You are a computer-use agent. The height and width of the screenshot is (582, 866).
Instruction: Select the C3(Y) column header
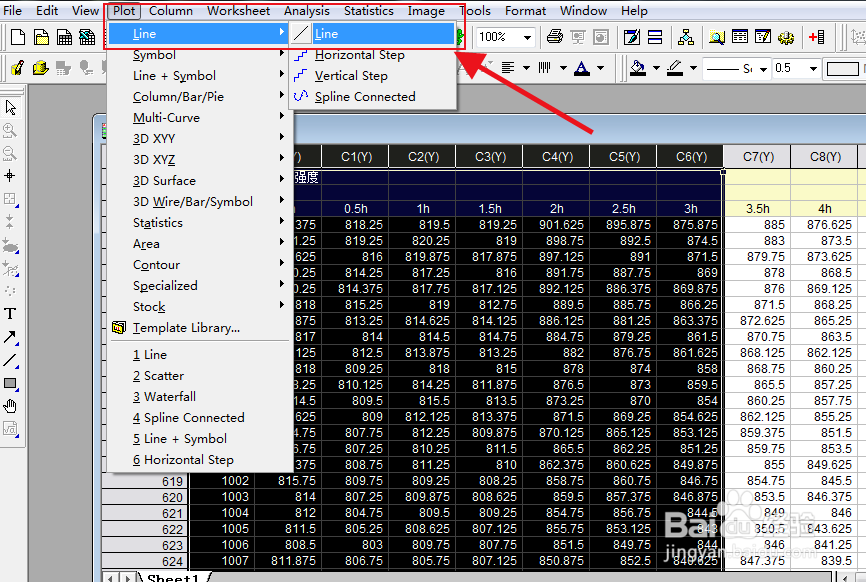pyautogui.click(x=490, y=157)
